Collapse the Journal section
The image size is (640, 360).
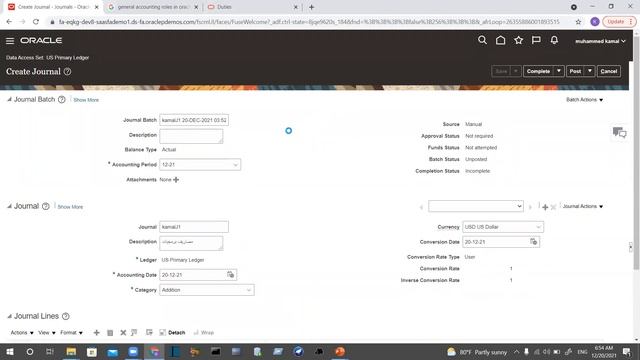point(9,206)
